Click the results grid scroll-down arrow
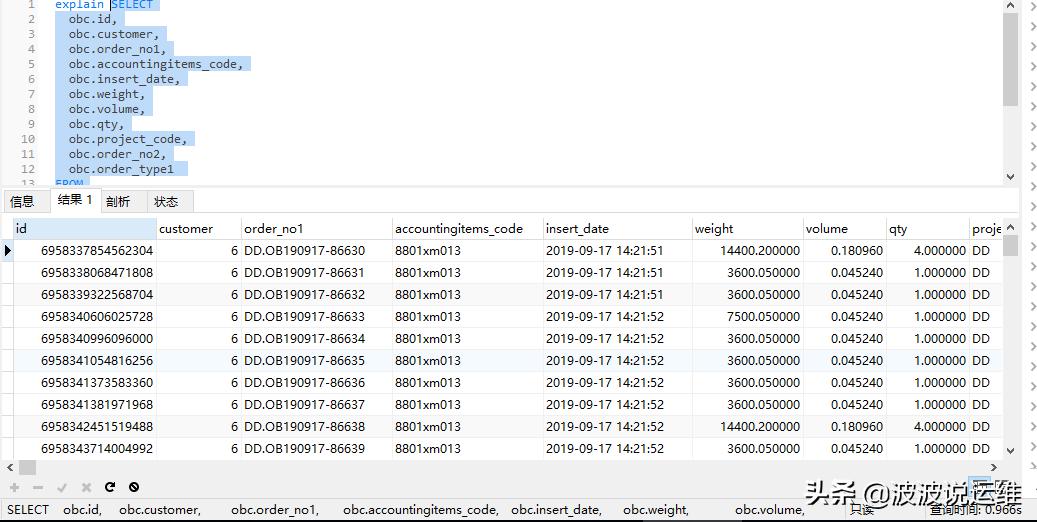The height and width of the screenshot is (522, 1037). pyautogui.click(x=1010, y=451)
